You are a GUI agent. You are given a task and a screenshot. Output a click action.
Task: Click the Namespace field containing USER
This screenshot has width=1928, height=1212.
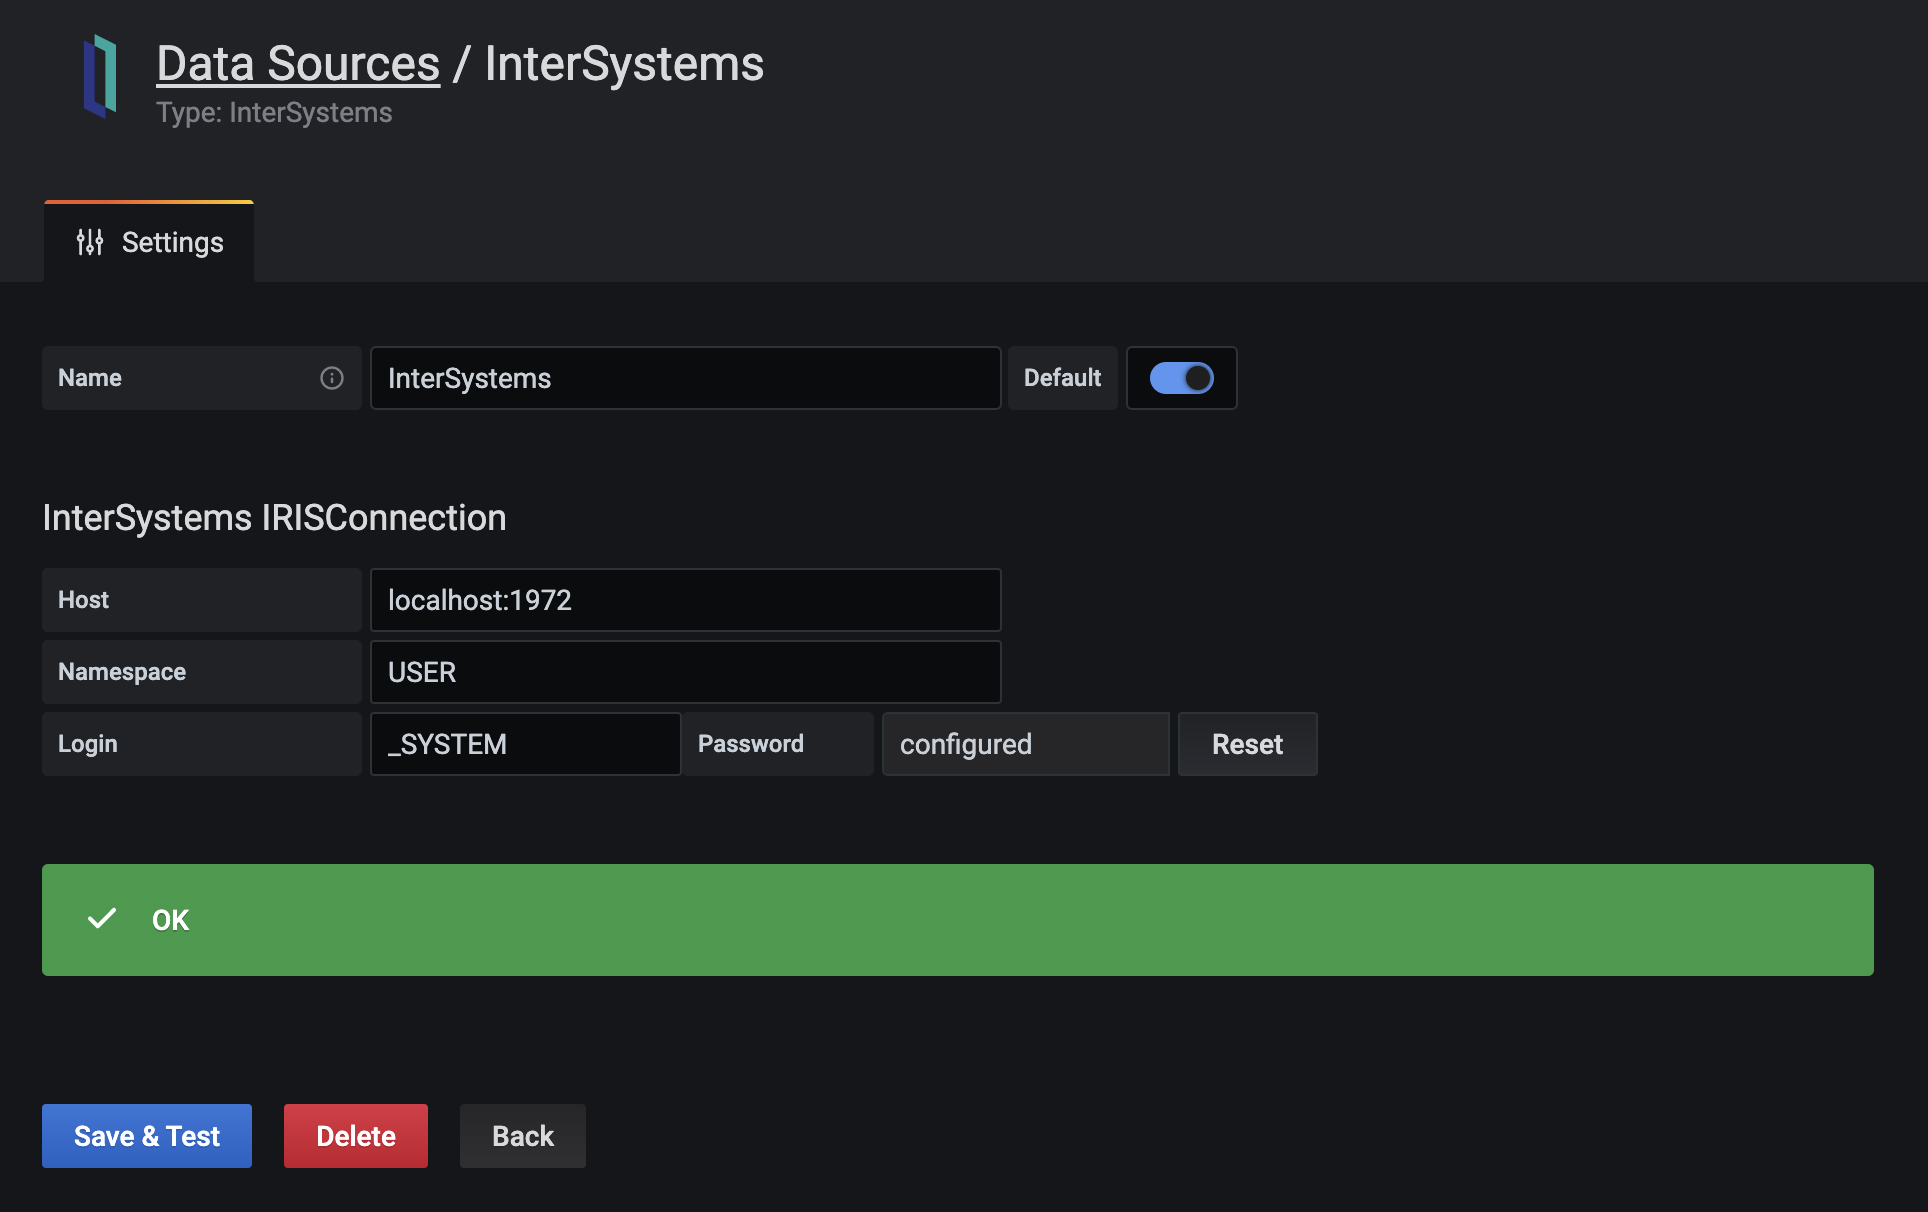point(685,672)
